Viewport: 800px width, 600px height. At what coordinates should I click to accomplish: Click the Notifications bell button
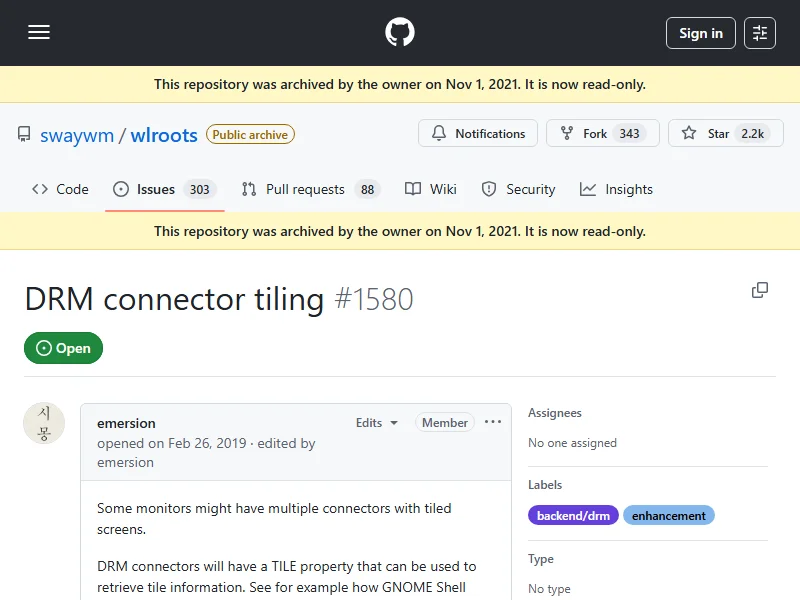pos(478,134)
